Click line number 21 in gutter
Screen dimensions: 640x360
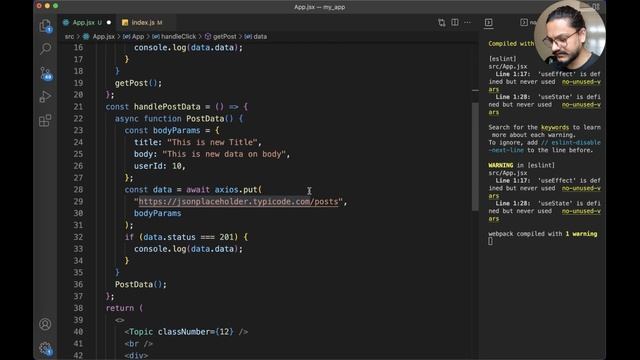pyautogui.click(x=78, y=107)
